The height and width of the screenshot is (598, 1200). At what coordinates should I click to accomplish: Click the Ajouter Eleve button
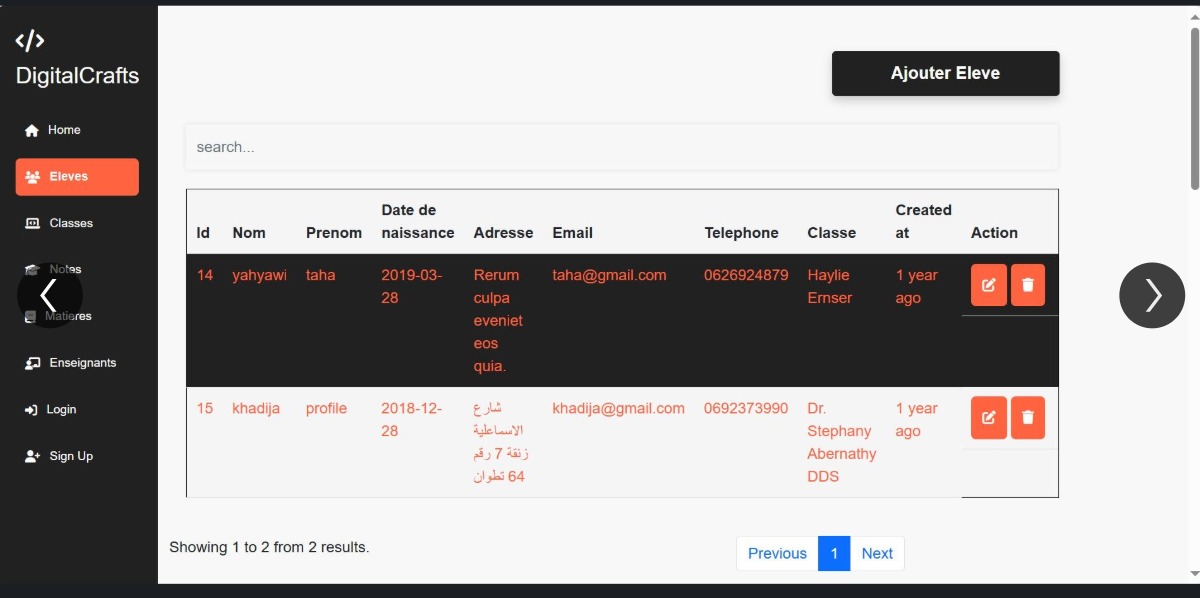point(945,73)
